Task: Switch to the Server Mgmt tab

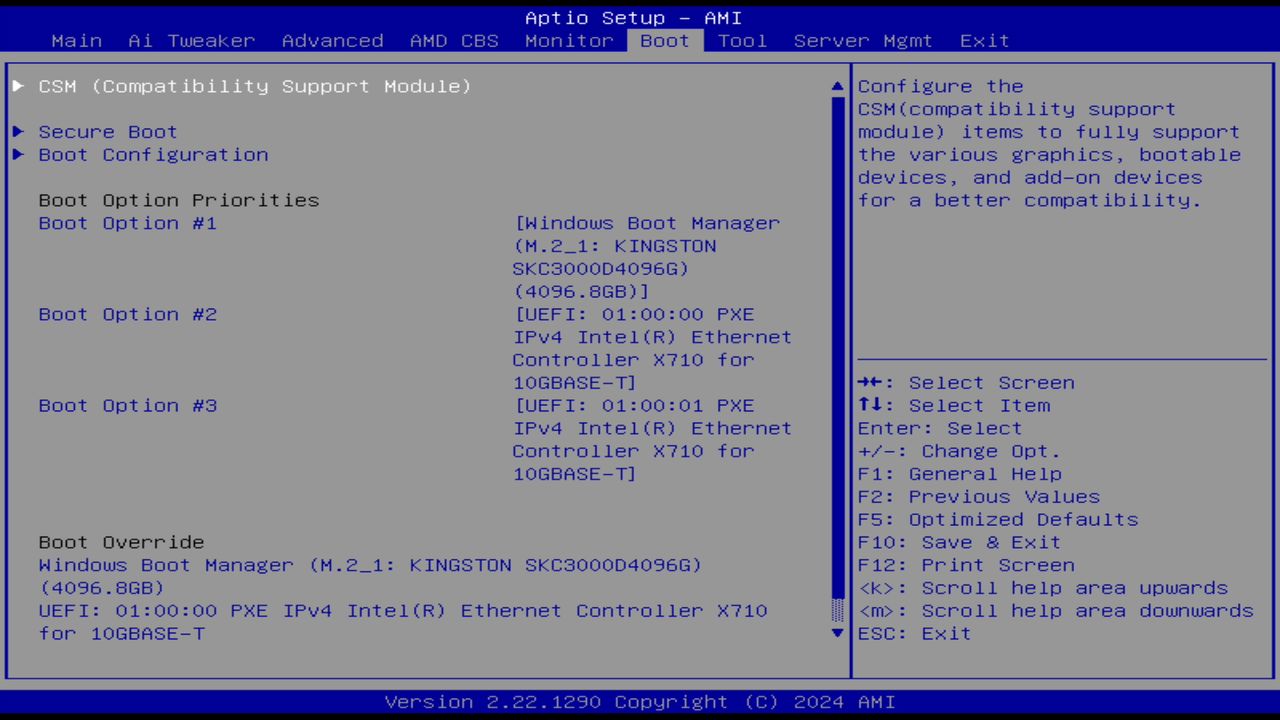Action: 863,41
